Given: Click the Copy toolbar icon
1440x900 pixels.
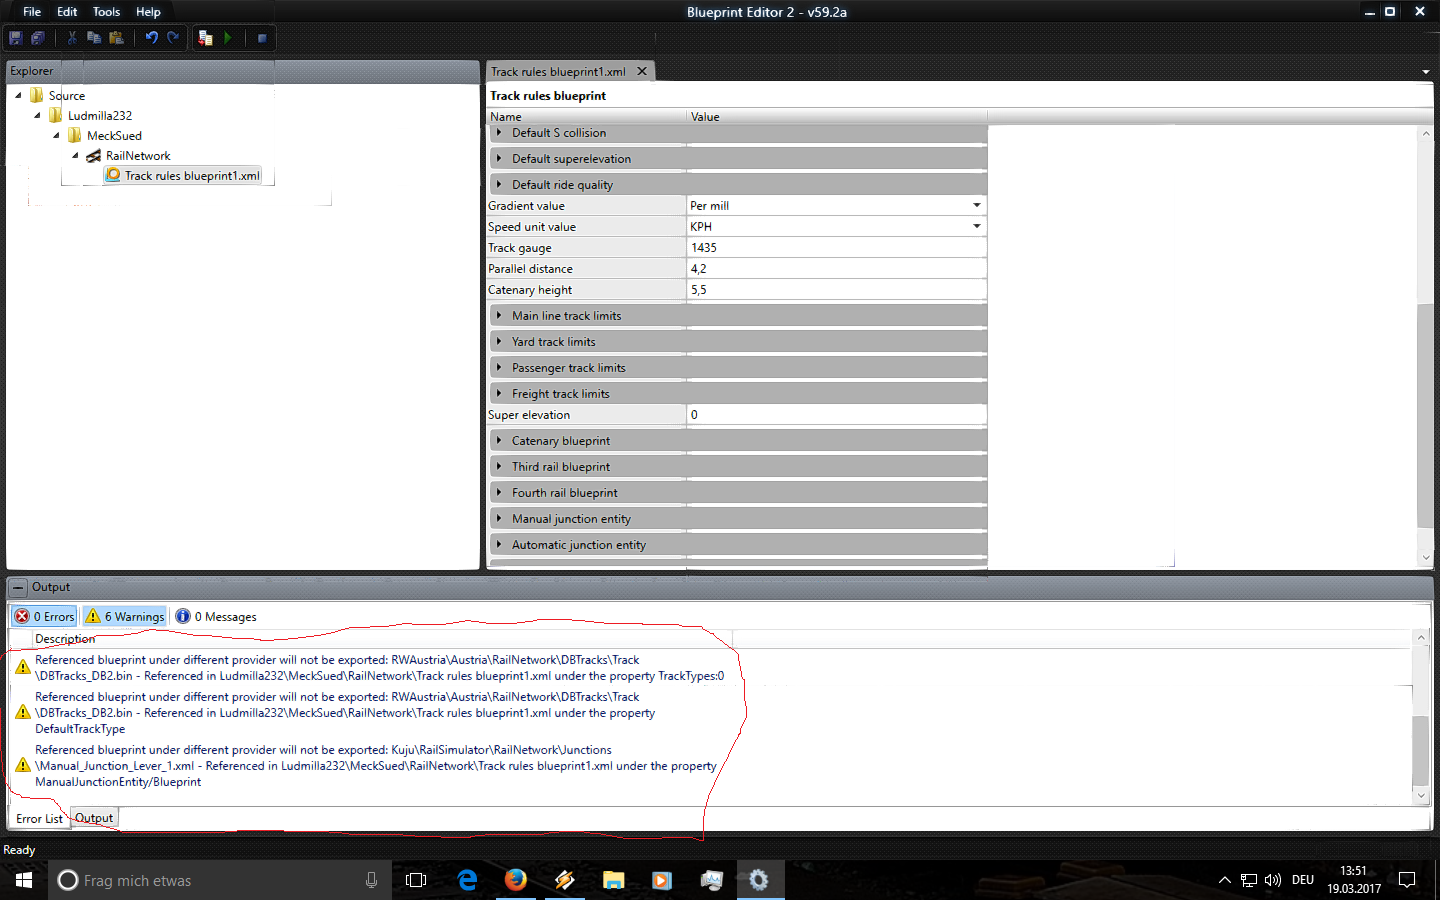Looking at the screenshot, I should (x=94, y=38).
